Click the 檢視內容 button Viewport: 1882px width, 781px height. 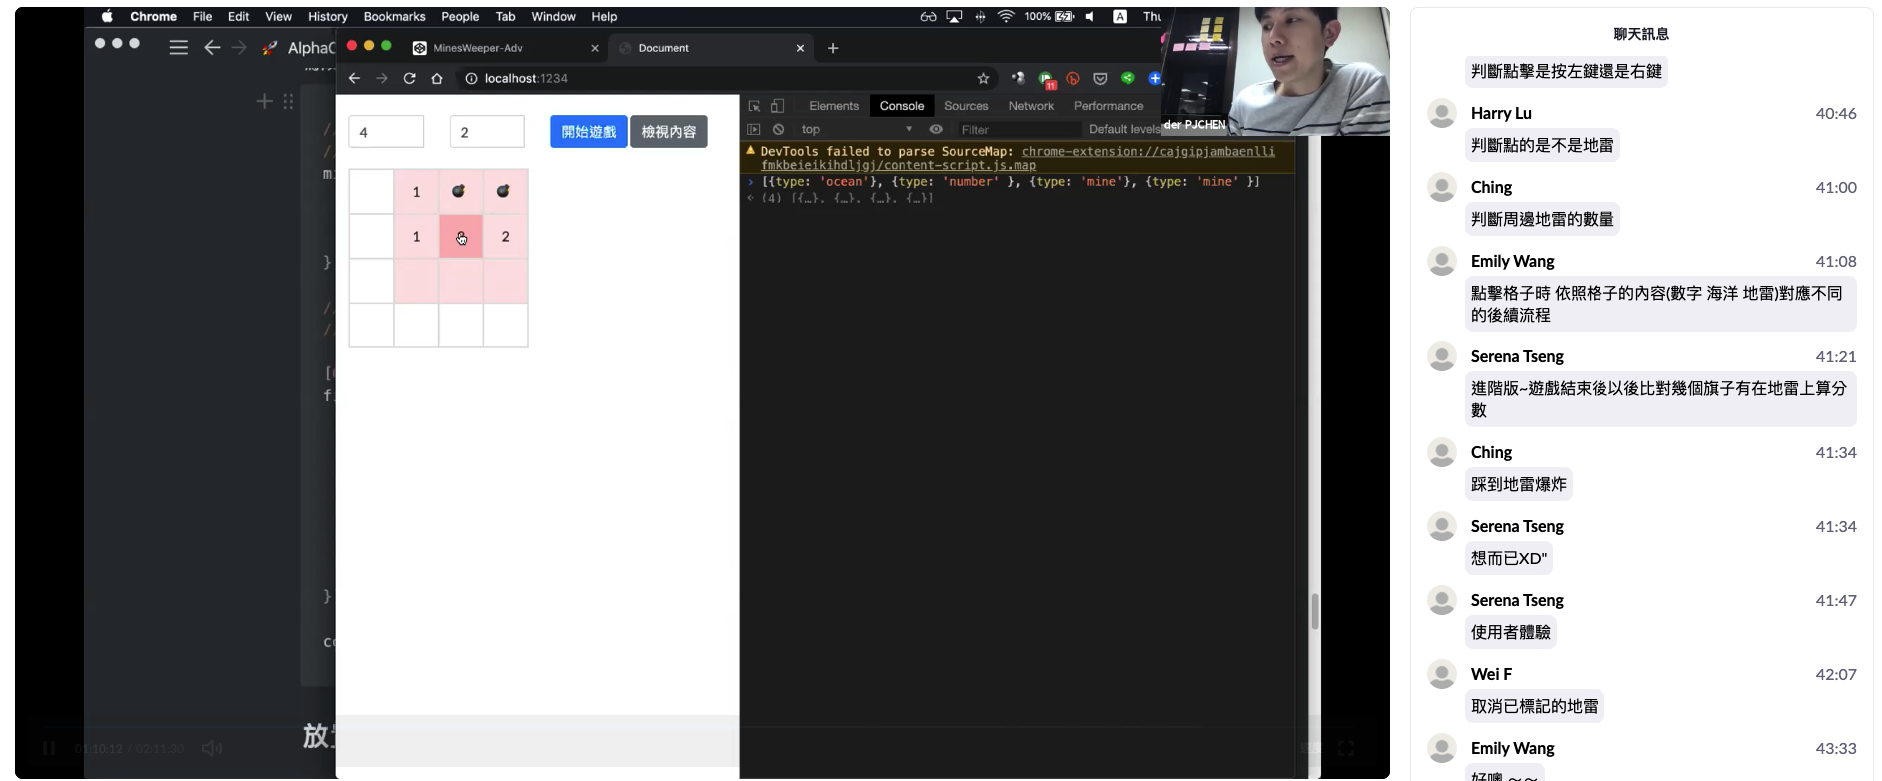coord(669,132)
